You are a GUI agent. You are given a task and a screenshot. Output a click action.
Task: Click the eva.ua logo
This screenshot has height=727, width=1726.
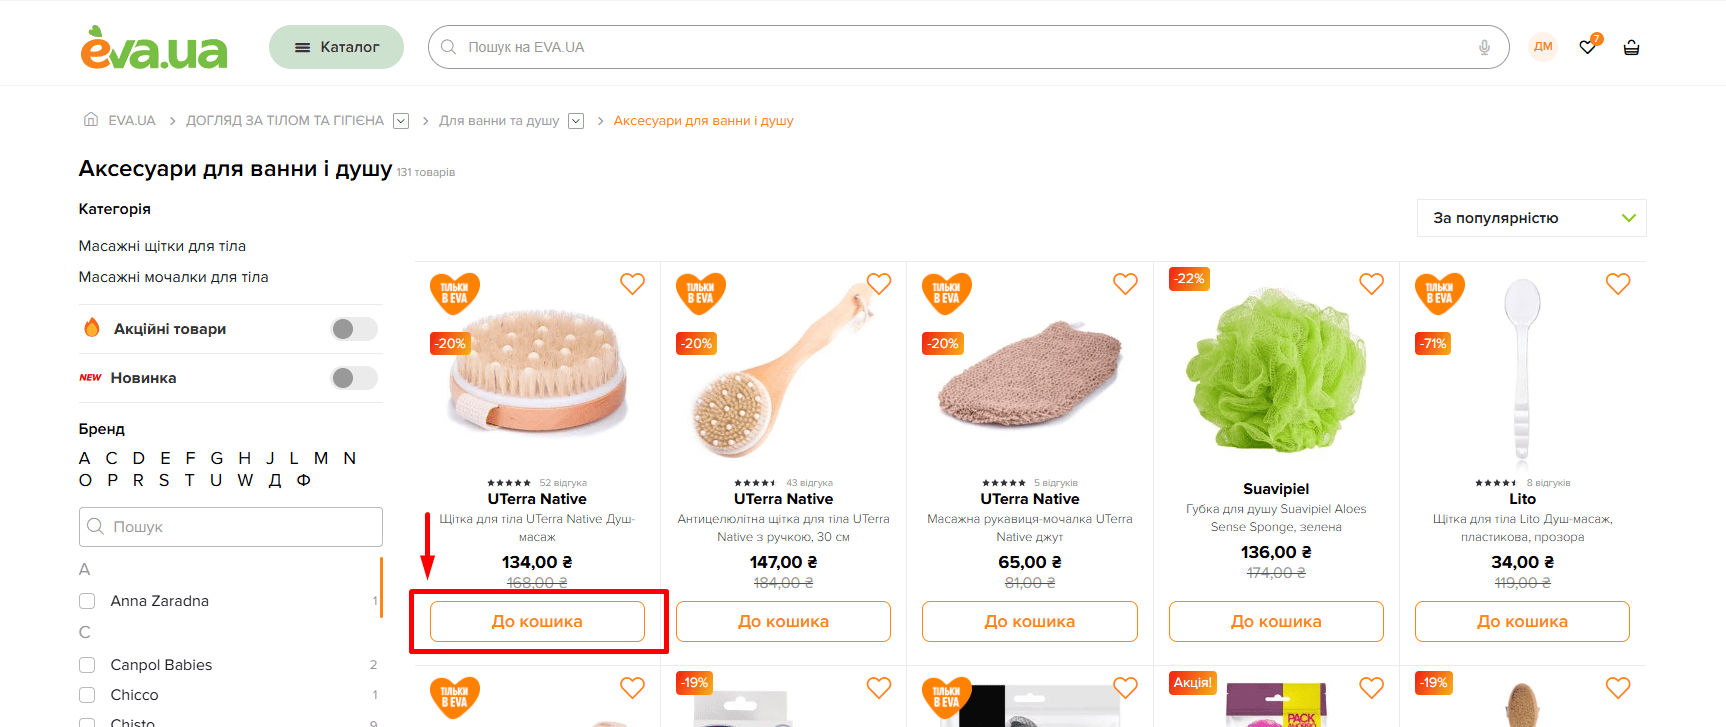pyautogui.click(x=154, y=47)
